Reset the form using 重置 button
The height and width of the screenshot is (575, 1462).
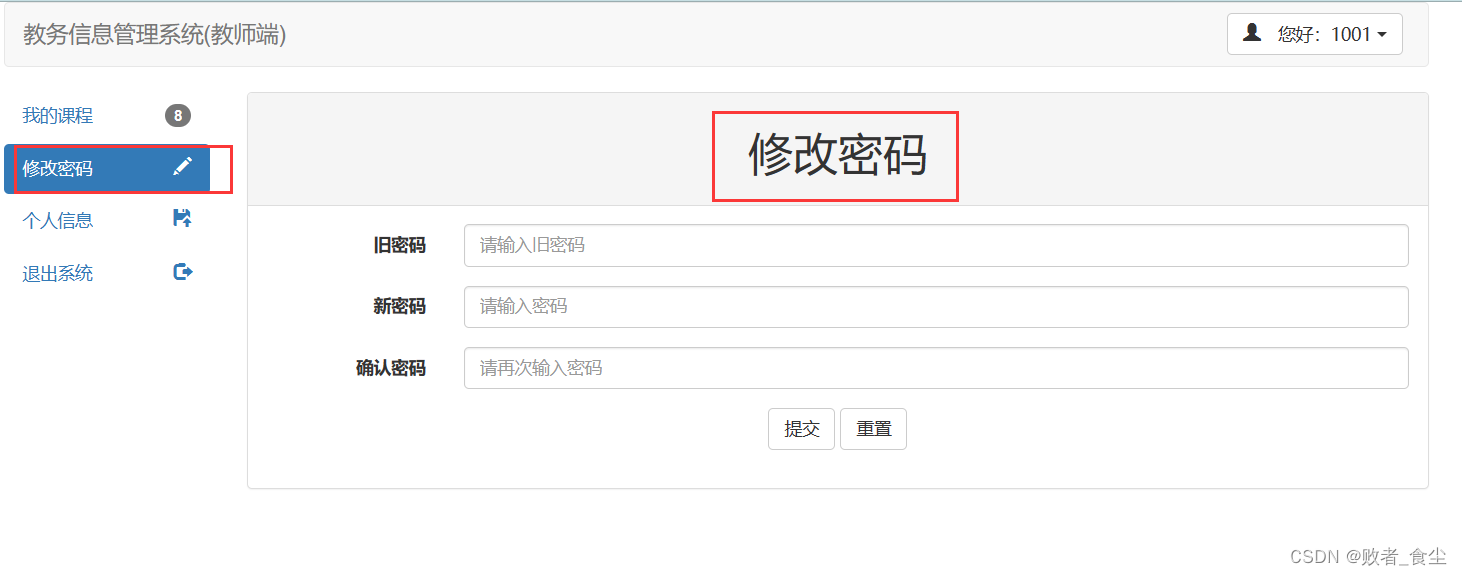click(x=873, y=429)
